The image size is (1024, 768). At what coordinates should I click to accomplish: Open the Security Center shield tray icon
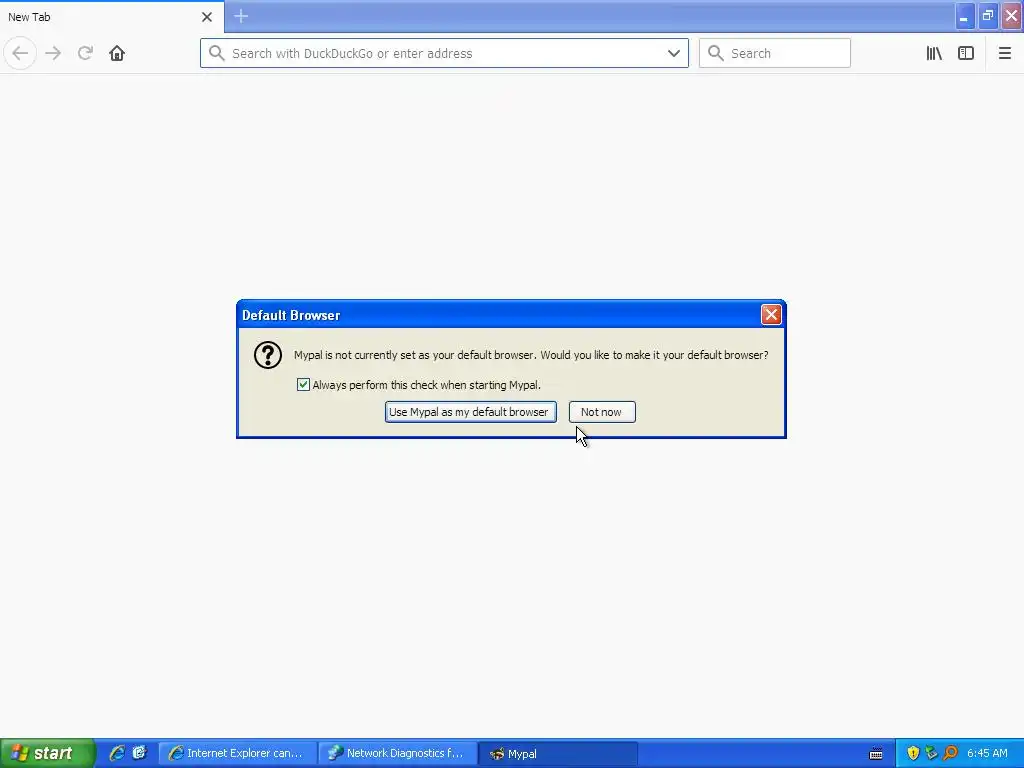(x=913, y=753)
